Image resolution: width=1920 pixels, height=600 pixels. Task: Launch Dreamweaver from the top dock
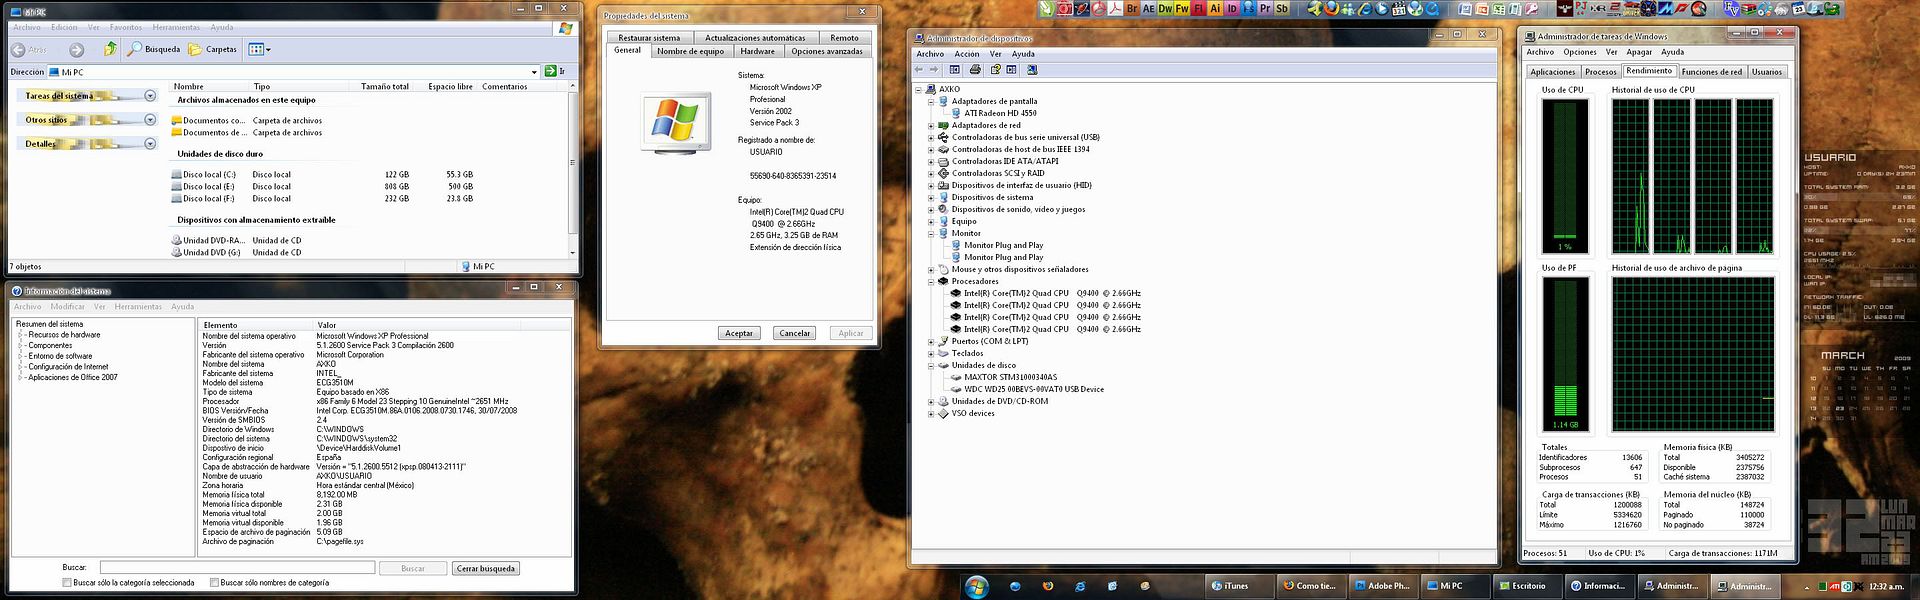[x=1165, y=8]
